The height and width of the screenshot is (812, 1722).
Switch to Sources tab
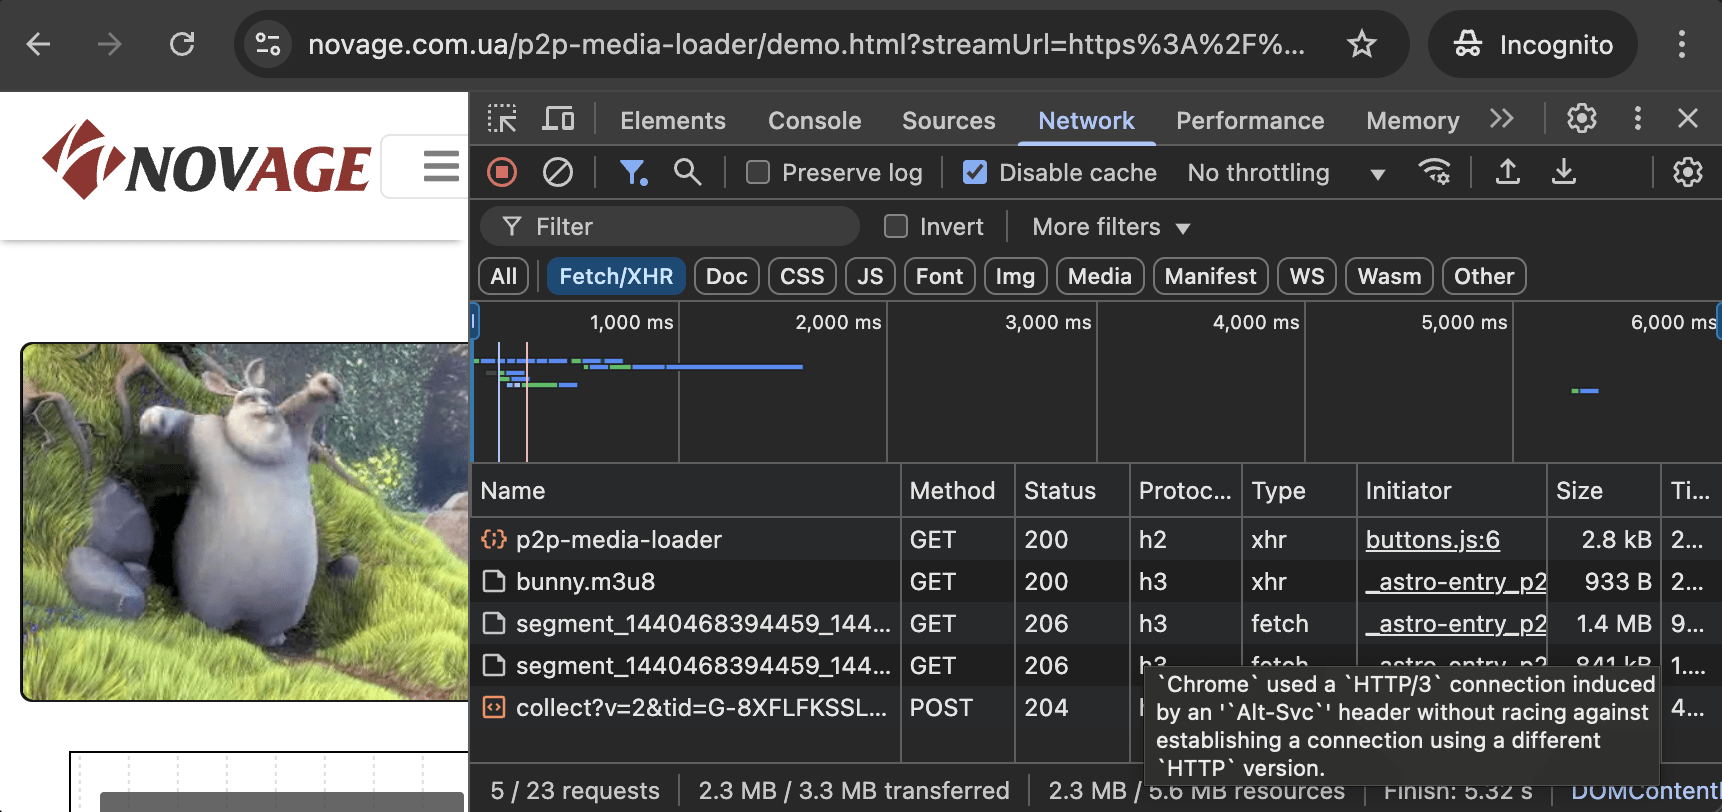pyautogui.click(x=948, y=120)
